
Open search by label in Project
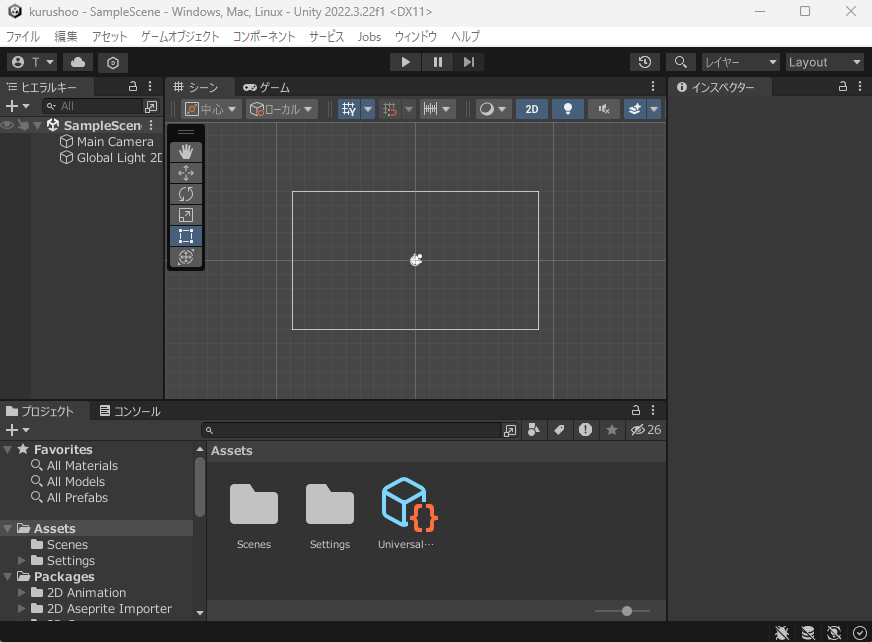pyautogui.click(x=559, y=430)
